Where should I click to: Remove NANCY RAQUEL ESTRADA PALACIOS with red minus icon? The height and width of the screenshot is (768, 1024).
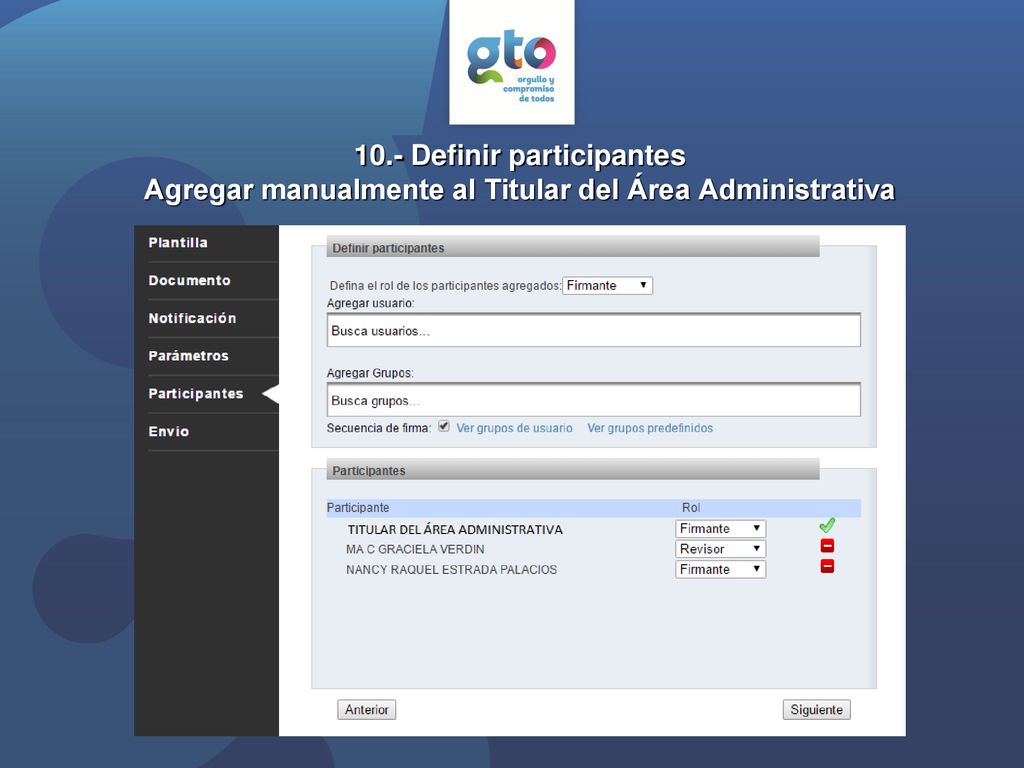click(827, 566)
